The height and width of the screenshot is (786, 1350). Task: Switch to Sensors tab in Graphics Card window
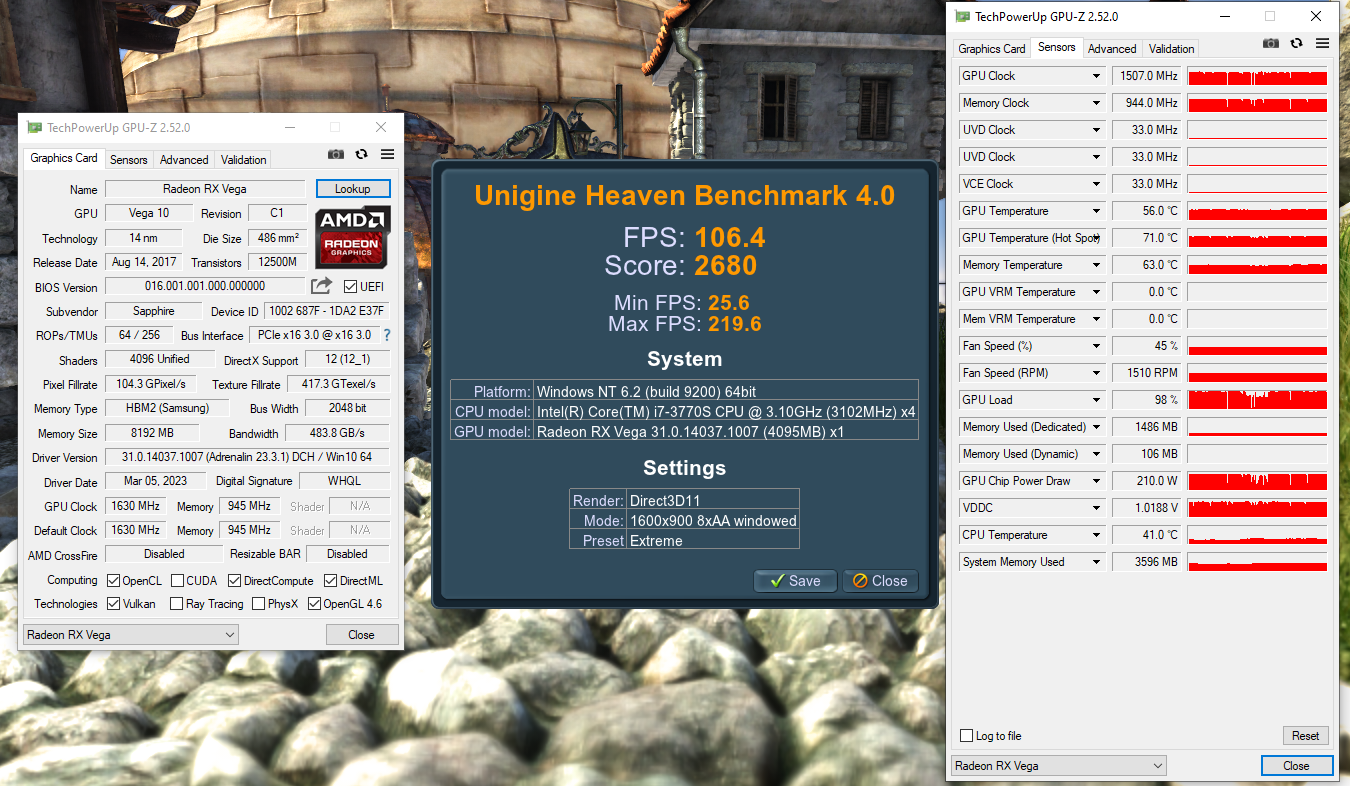tap(129, 160)
